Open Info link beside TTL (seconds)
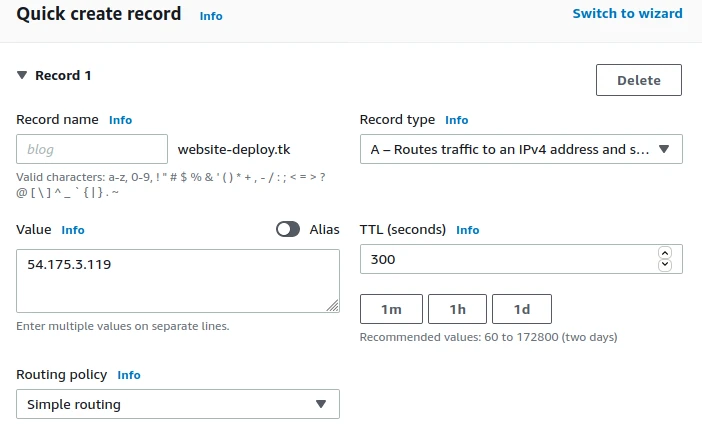Screen dimensions: 702x434 (467, 230)
